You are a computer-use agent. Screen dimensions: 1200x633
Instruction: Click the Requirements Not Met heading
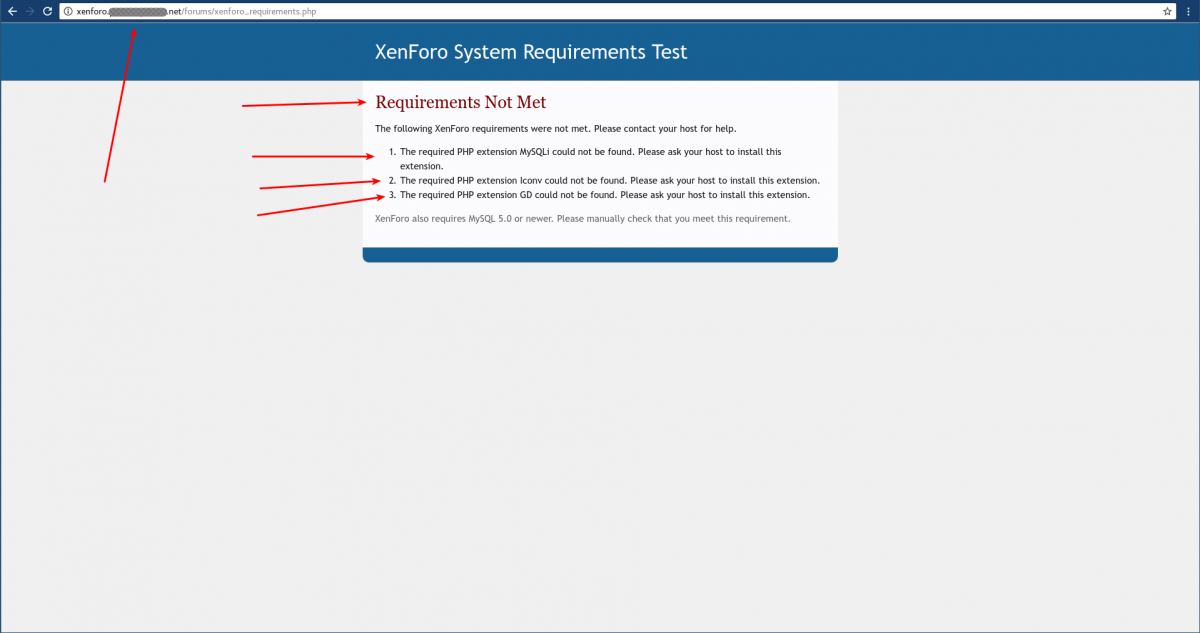click(460, 102)
